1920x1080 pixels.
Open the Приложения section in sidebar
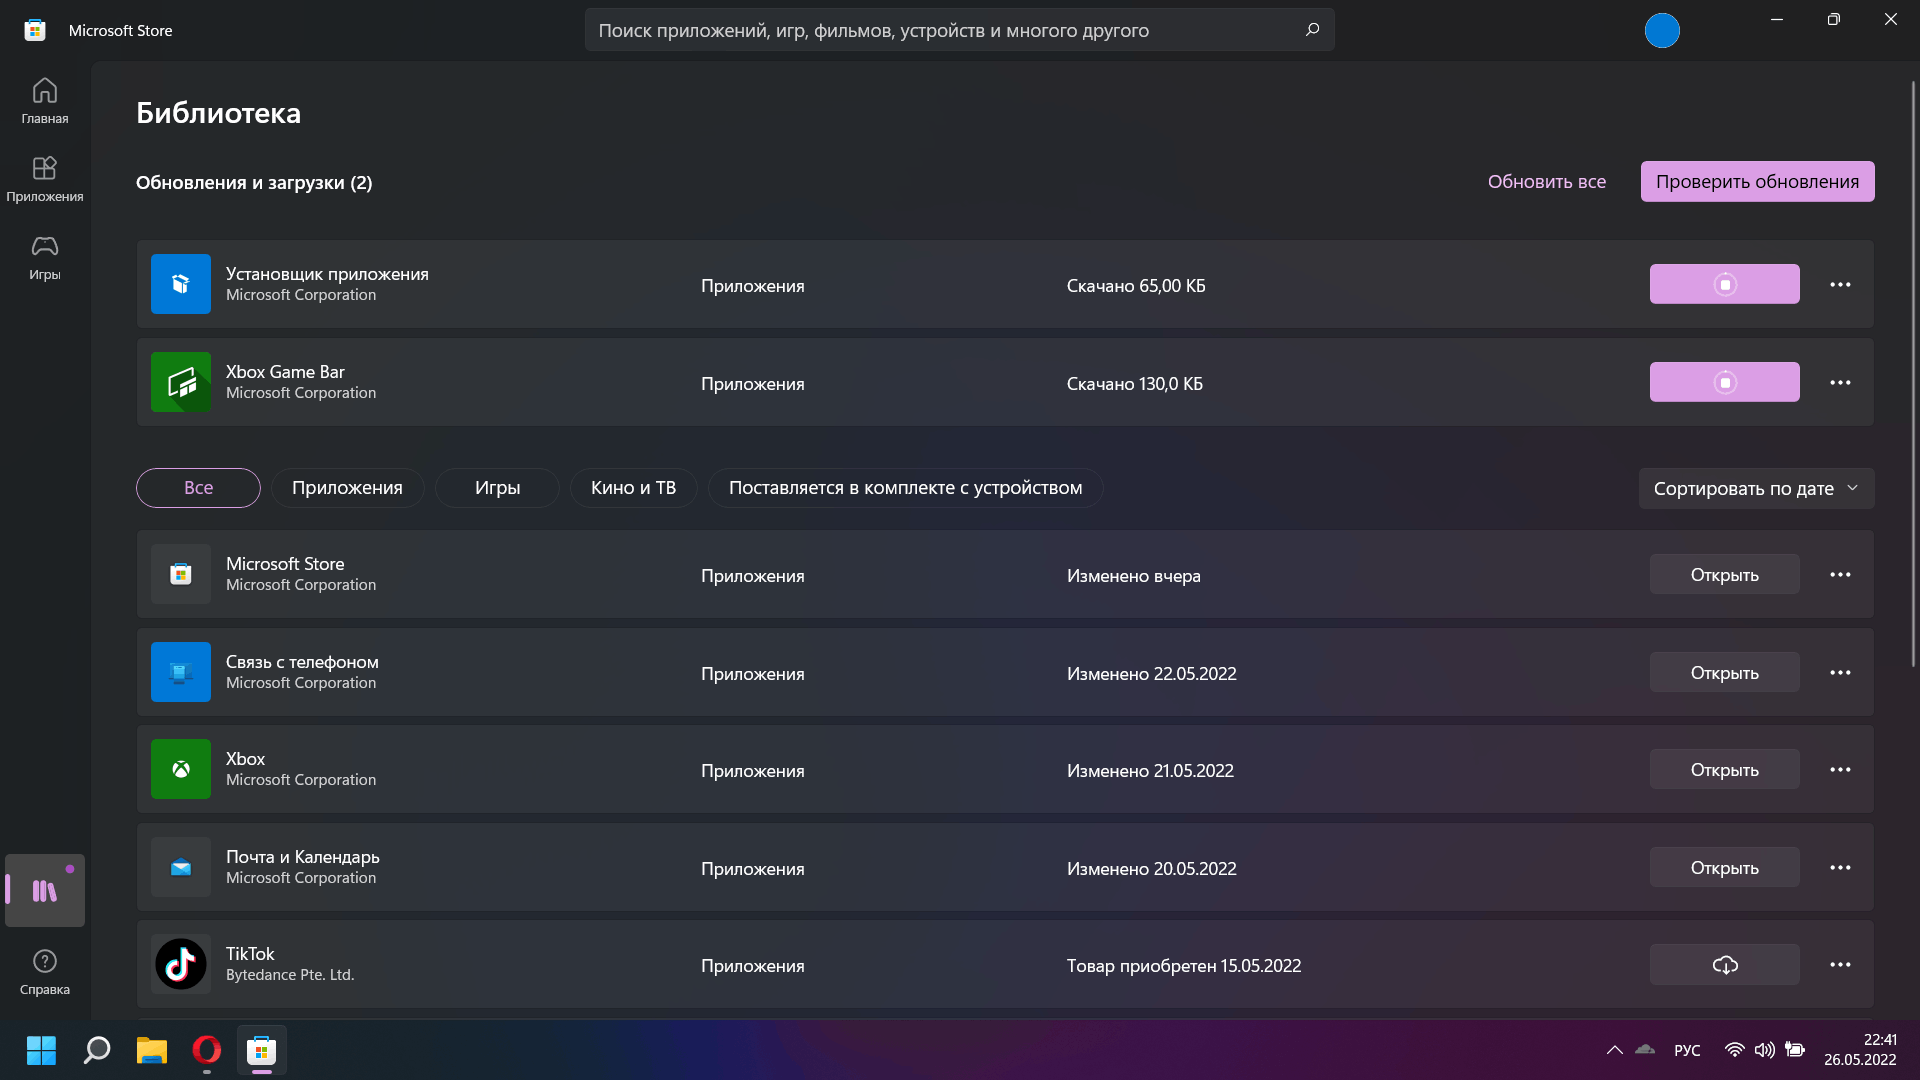[x=44, y=179]
